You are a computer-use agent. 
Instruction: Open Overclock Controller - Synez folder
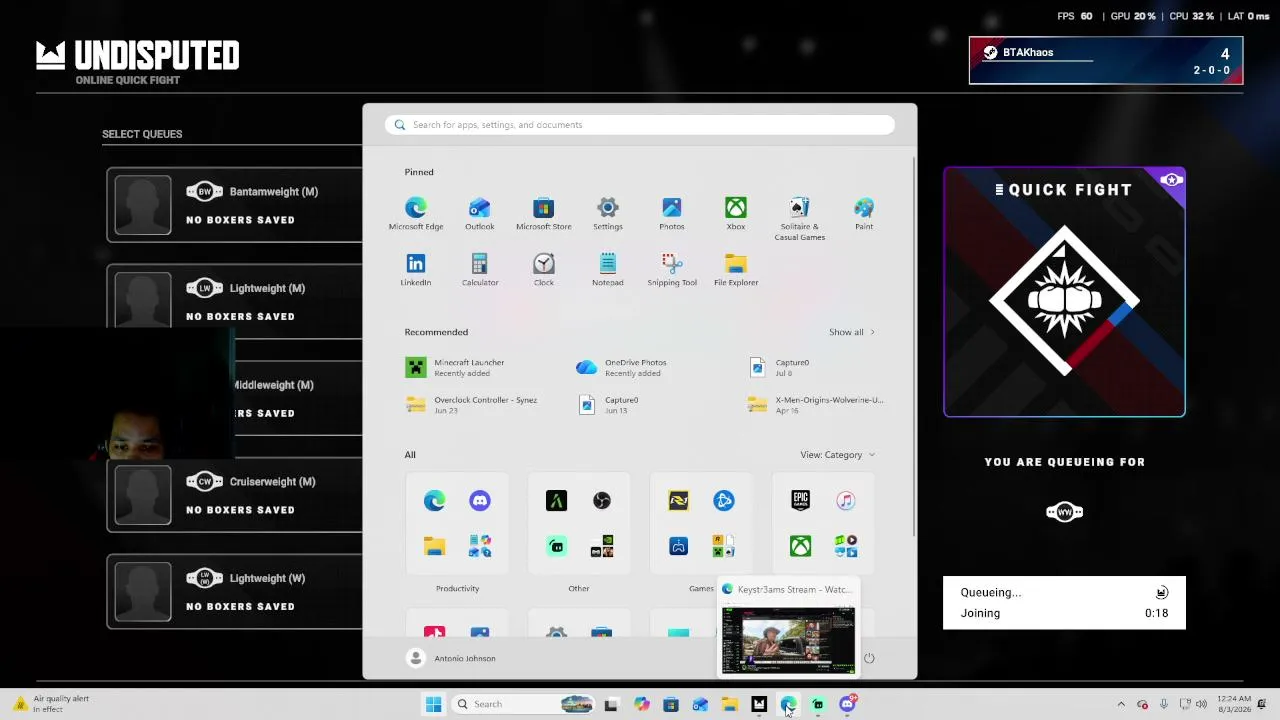pyautogui.click(x=472, y=405)
